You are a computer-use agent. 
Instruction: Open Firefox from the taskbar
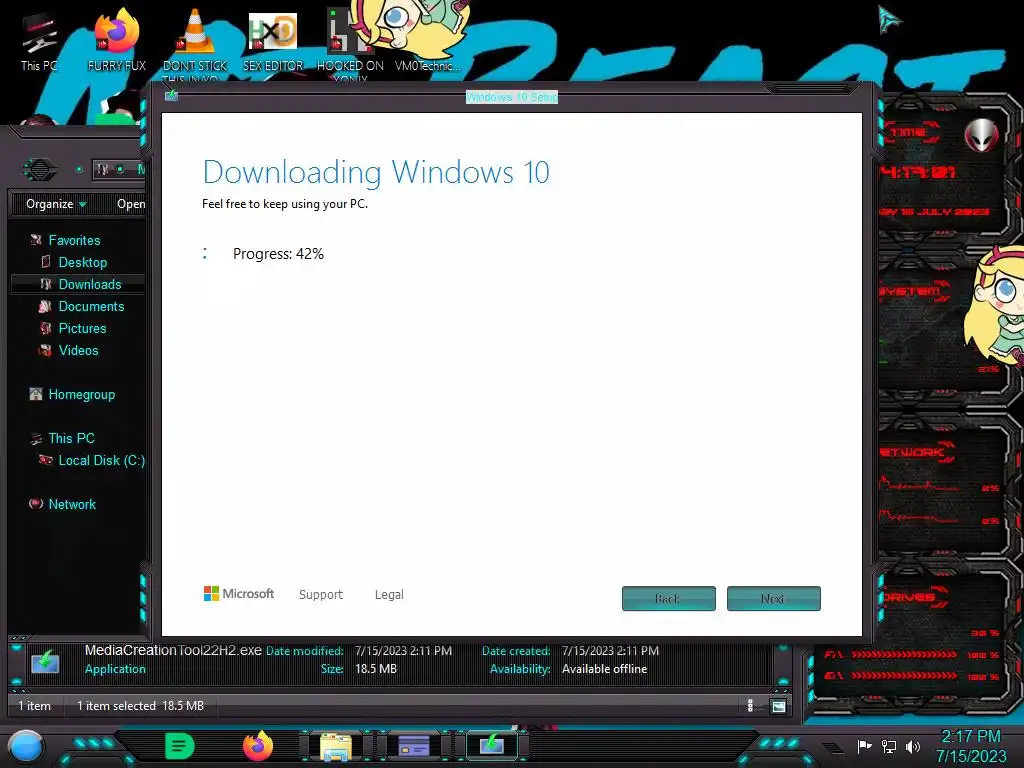click(x=258, y=746)
